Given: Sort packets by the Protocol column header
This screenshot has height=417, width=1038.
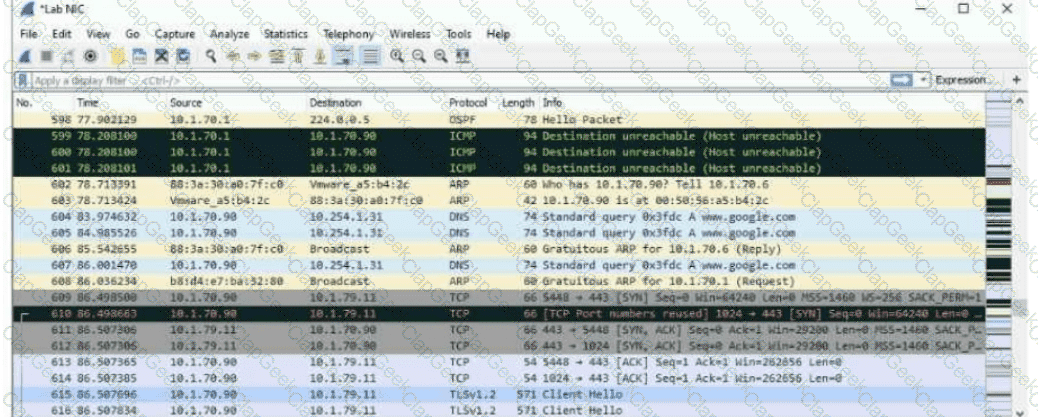Looking at the screenshot, I should point(467,103).
